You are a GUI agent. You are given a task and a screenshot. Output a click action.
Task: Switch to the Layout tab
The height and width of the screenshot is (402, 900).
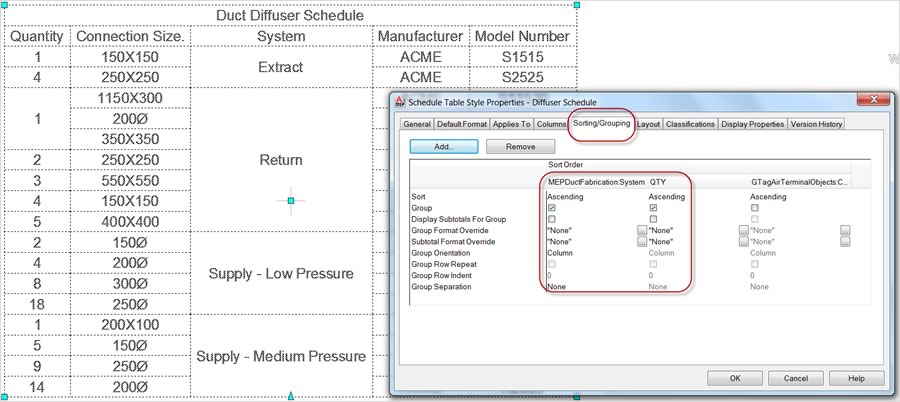(x=649, y=124)
